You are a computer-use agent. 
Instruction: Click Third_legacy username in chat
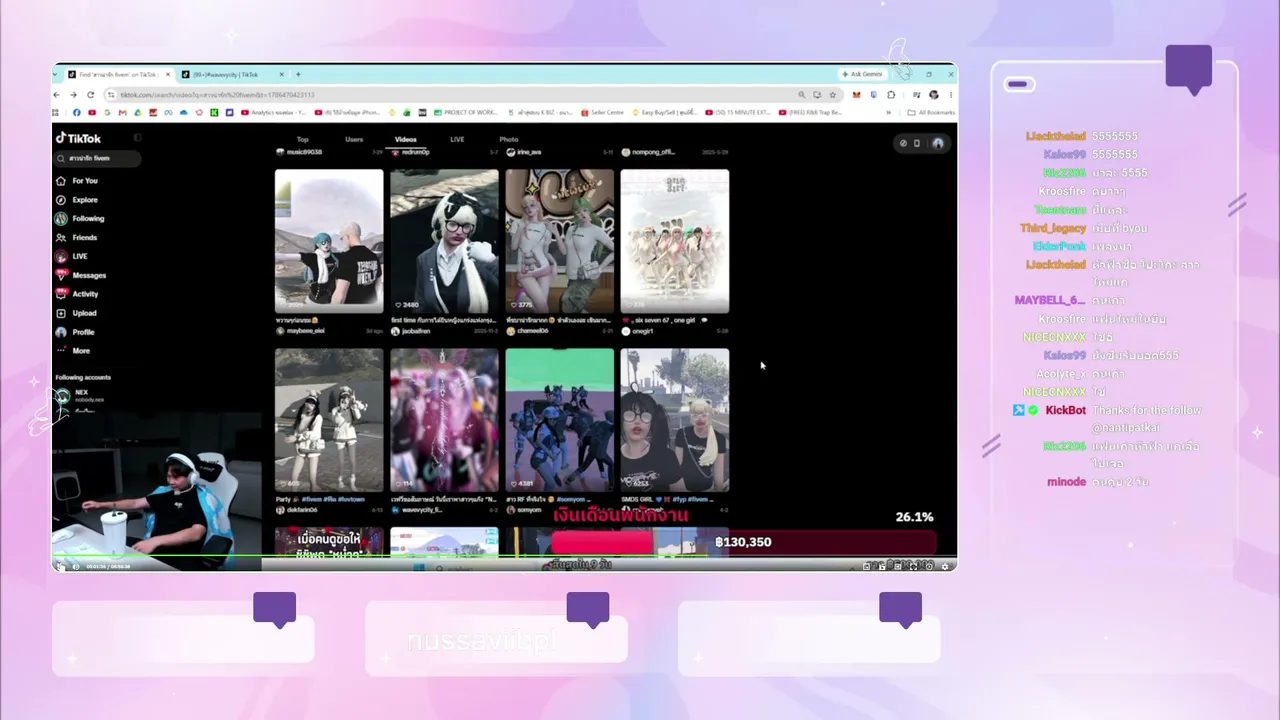click(1053, 228)
